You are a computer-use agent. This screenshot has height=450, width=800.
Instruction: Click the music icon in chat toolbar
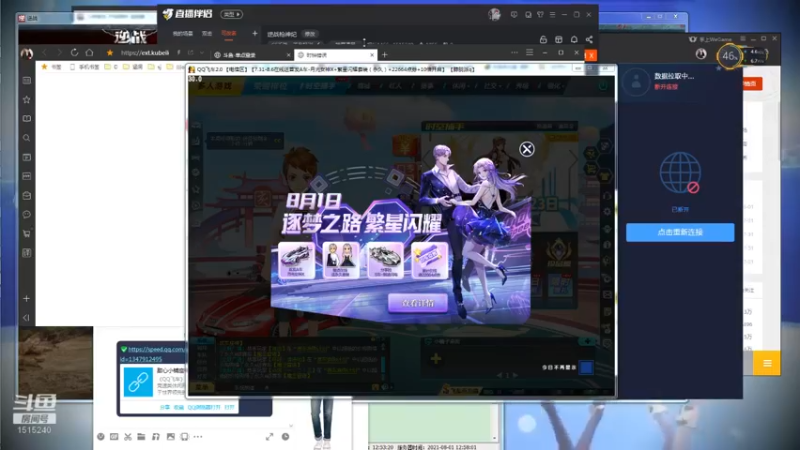(x=156, y=437)
